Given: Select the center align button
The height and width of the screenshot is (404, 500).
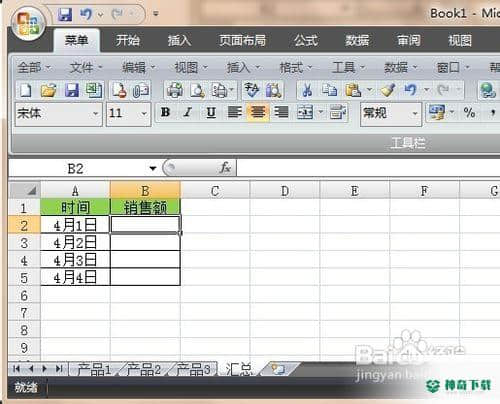Looking at the screenshot, I should [258, 113].
